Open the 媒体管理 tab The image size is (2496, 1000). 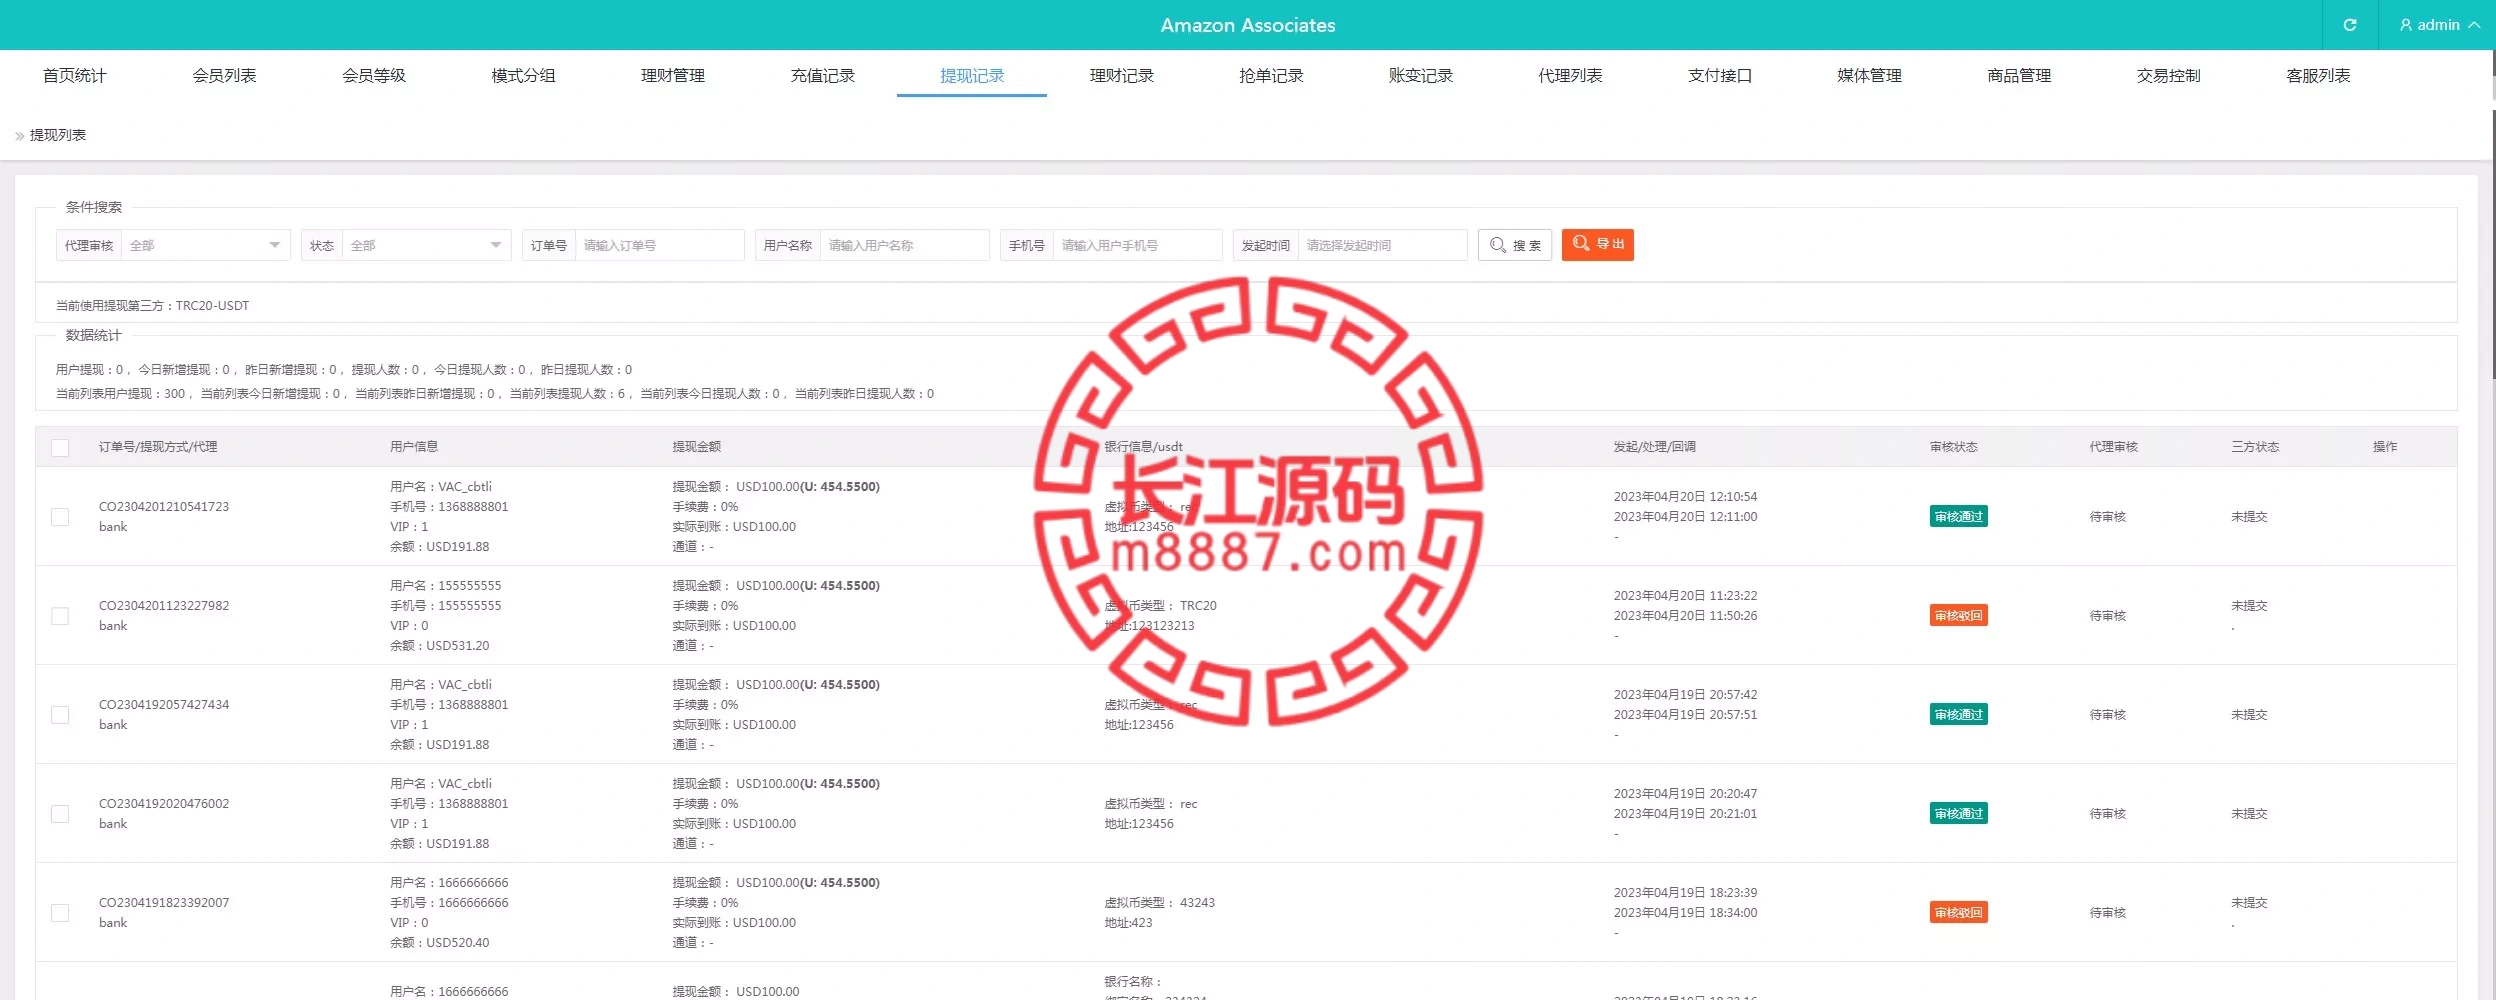click(1869, 76)
